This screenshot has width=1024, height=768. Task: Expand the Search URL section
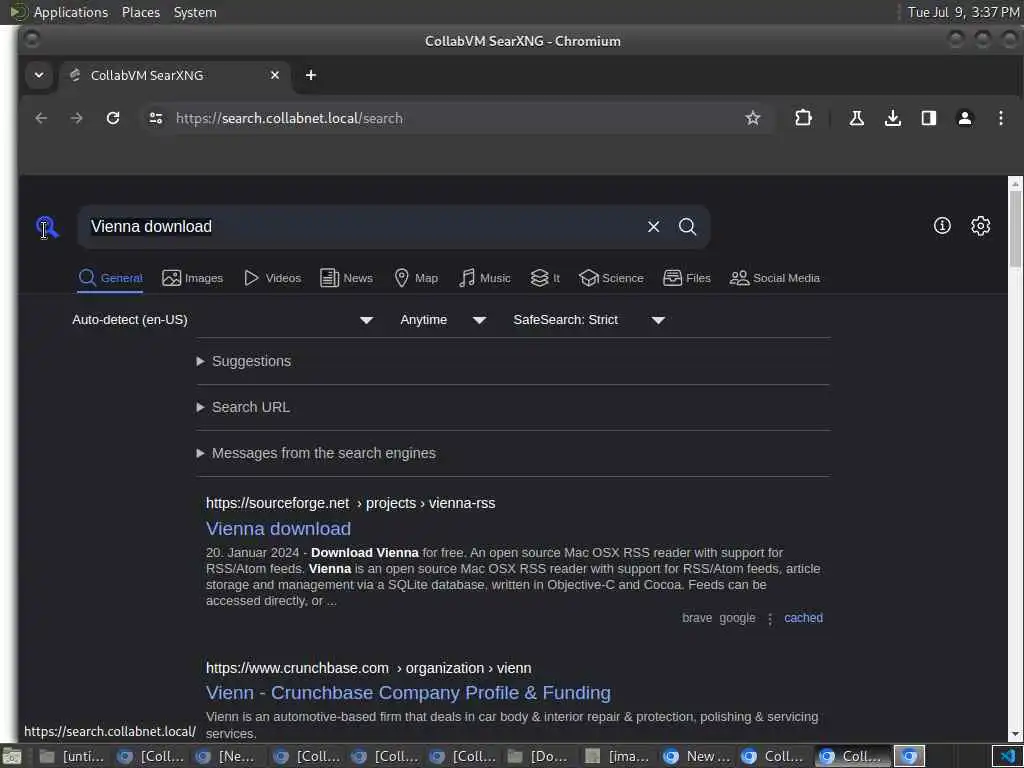tap(243, 408)
